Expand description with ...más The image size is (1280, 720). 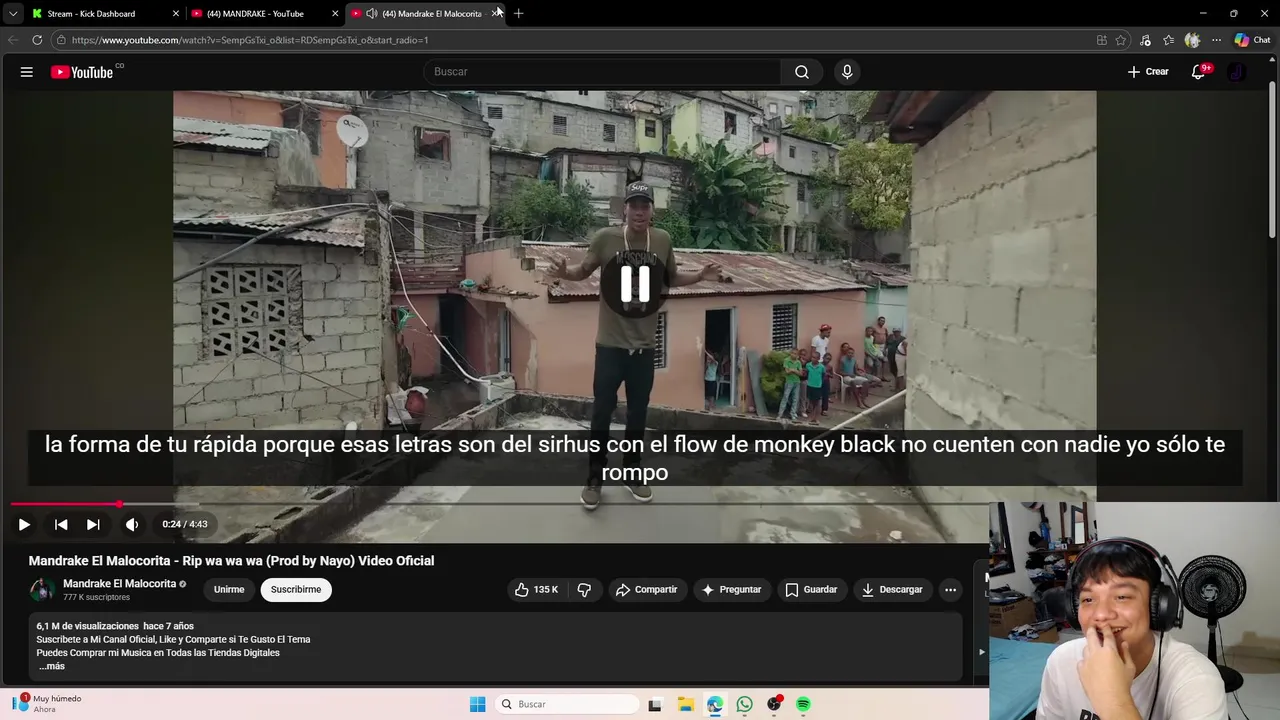[x=52, y=666]
